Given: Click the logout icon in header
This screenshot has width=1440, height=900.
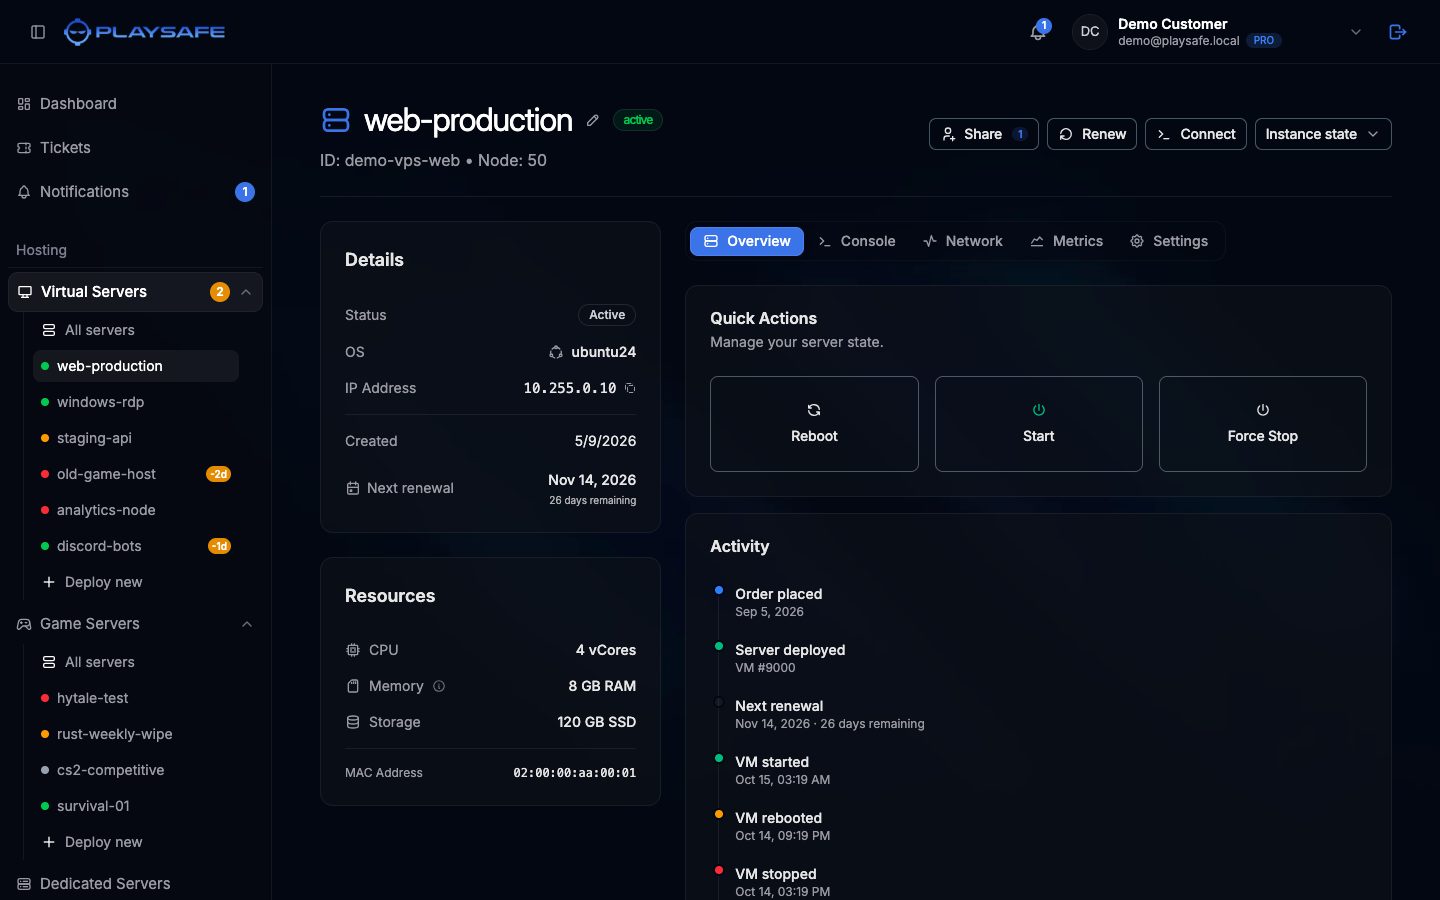Looking at the screenshot, I should pyautogui.click(x=1398, y=32).
